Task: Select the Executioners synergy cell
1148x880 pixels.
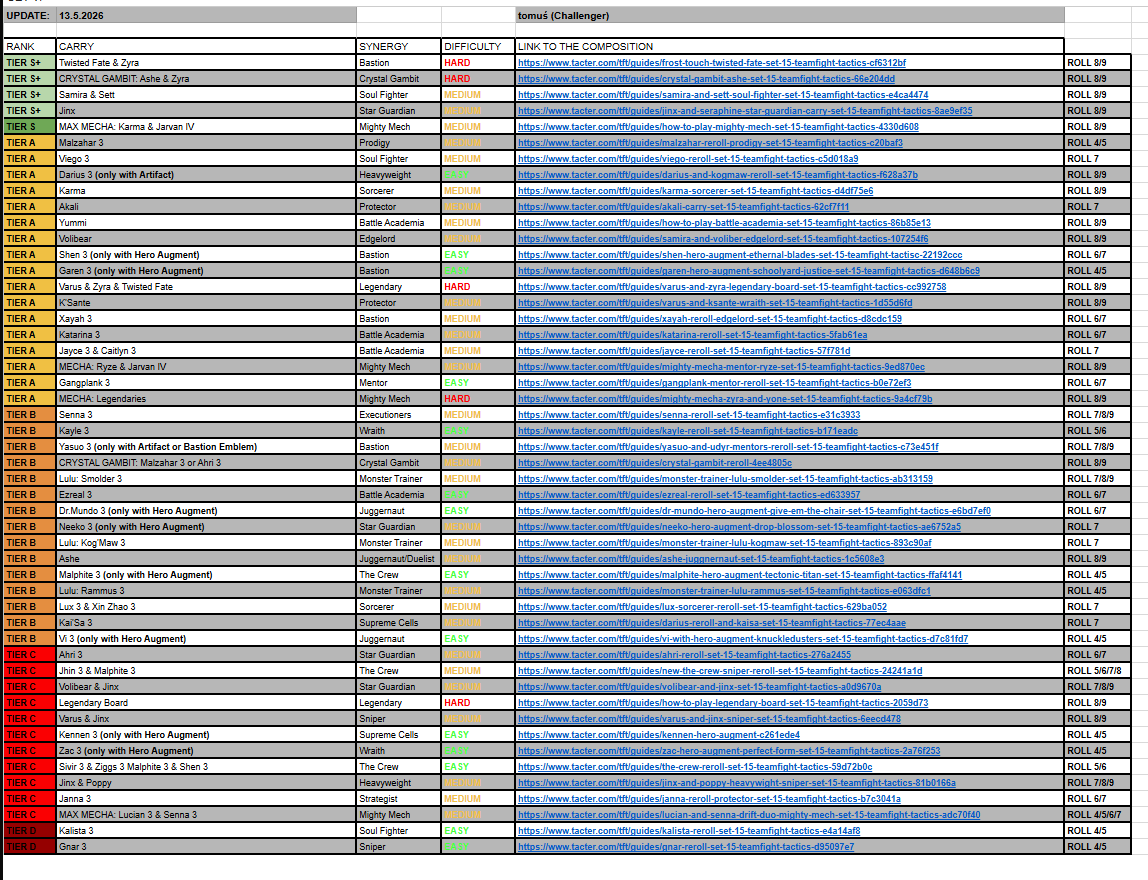Action: coord(398,415)
